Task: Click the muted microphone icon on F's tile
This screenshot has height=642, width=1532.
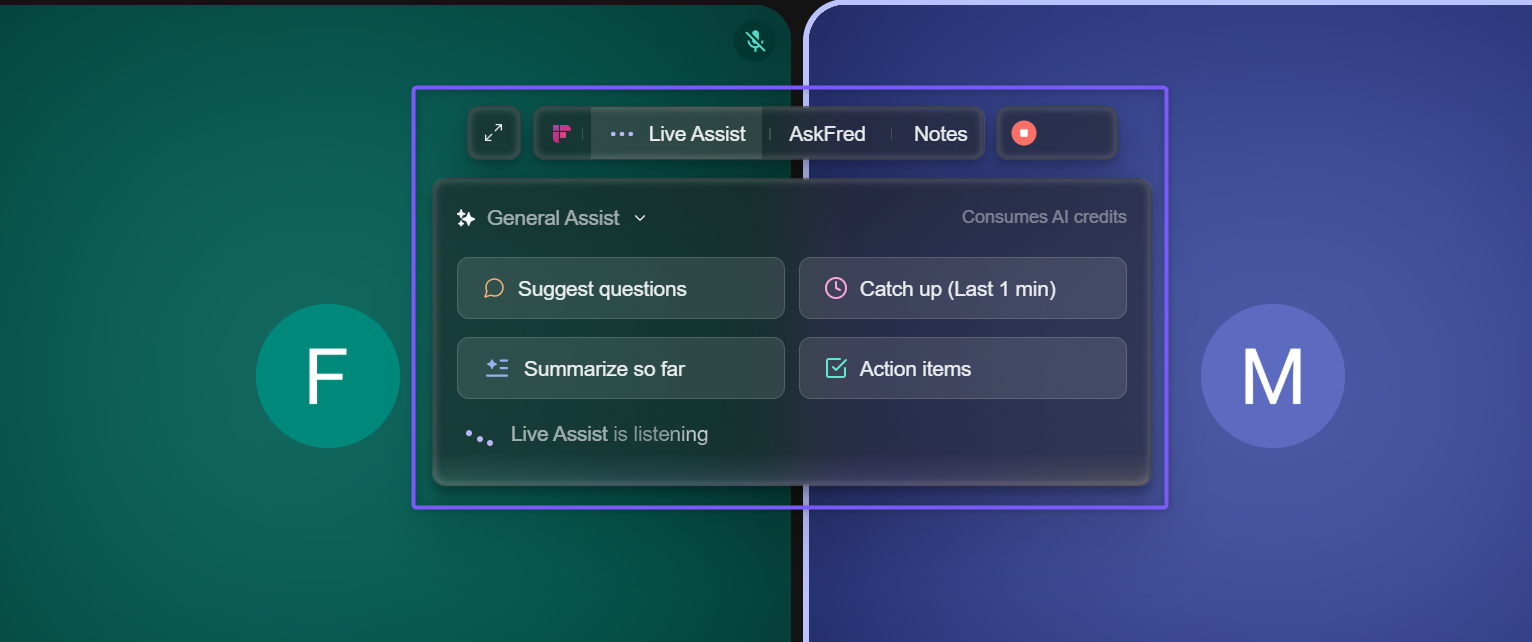Action: [x=755, y=41]
